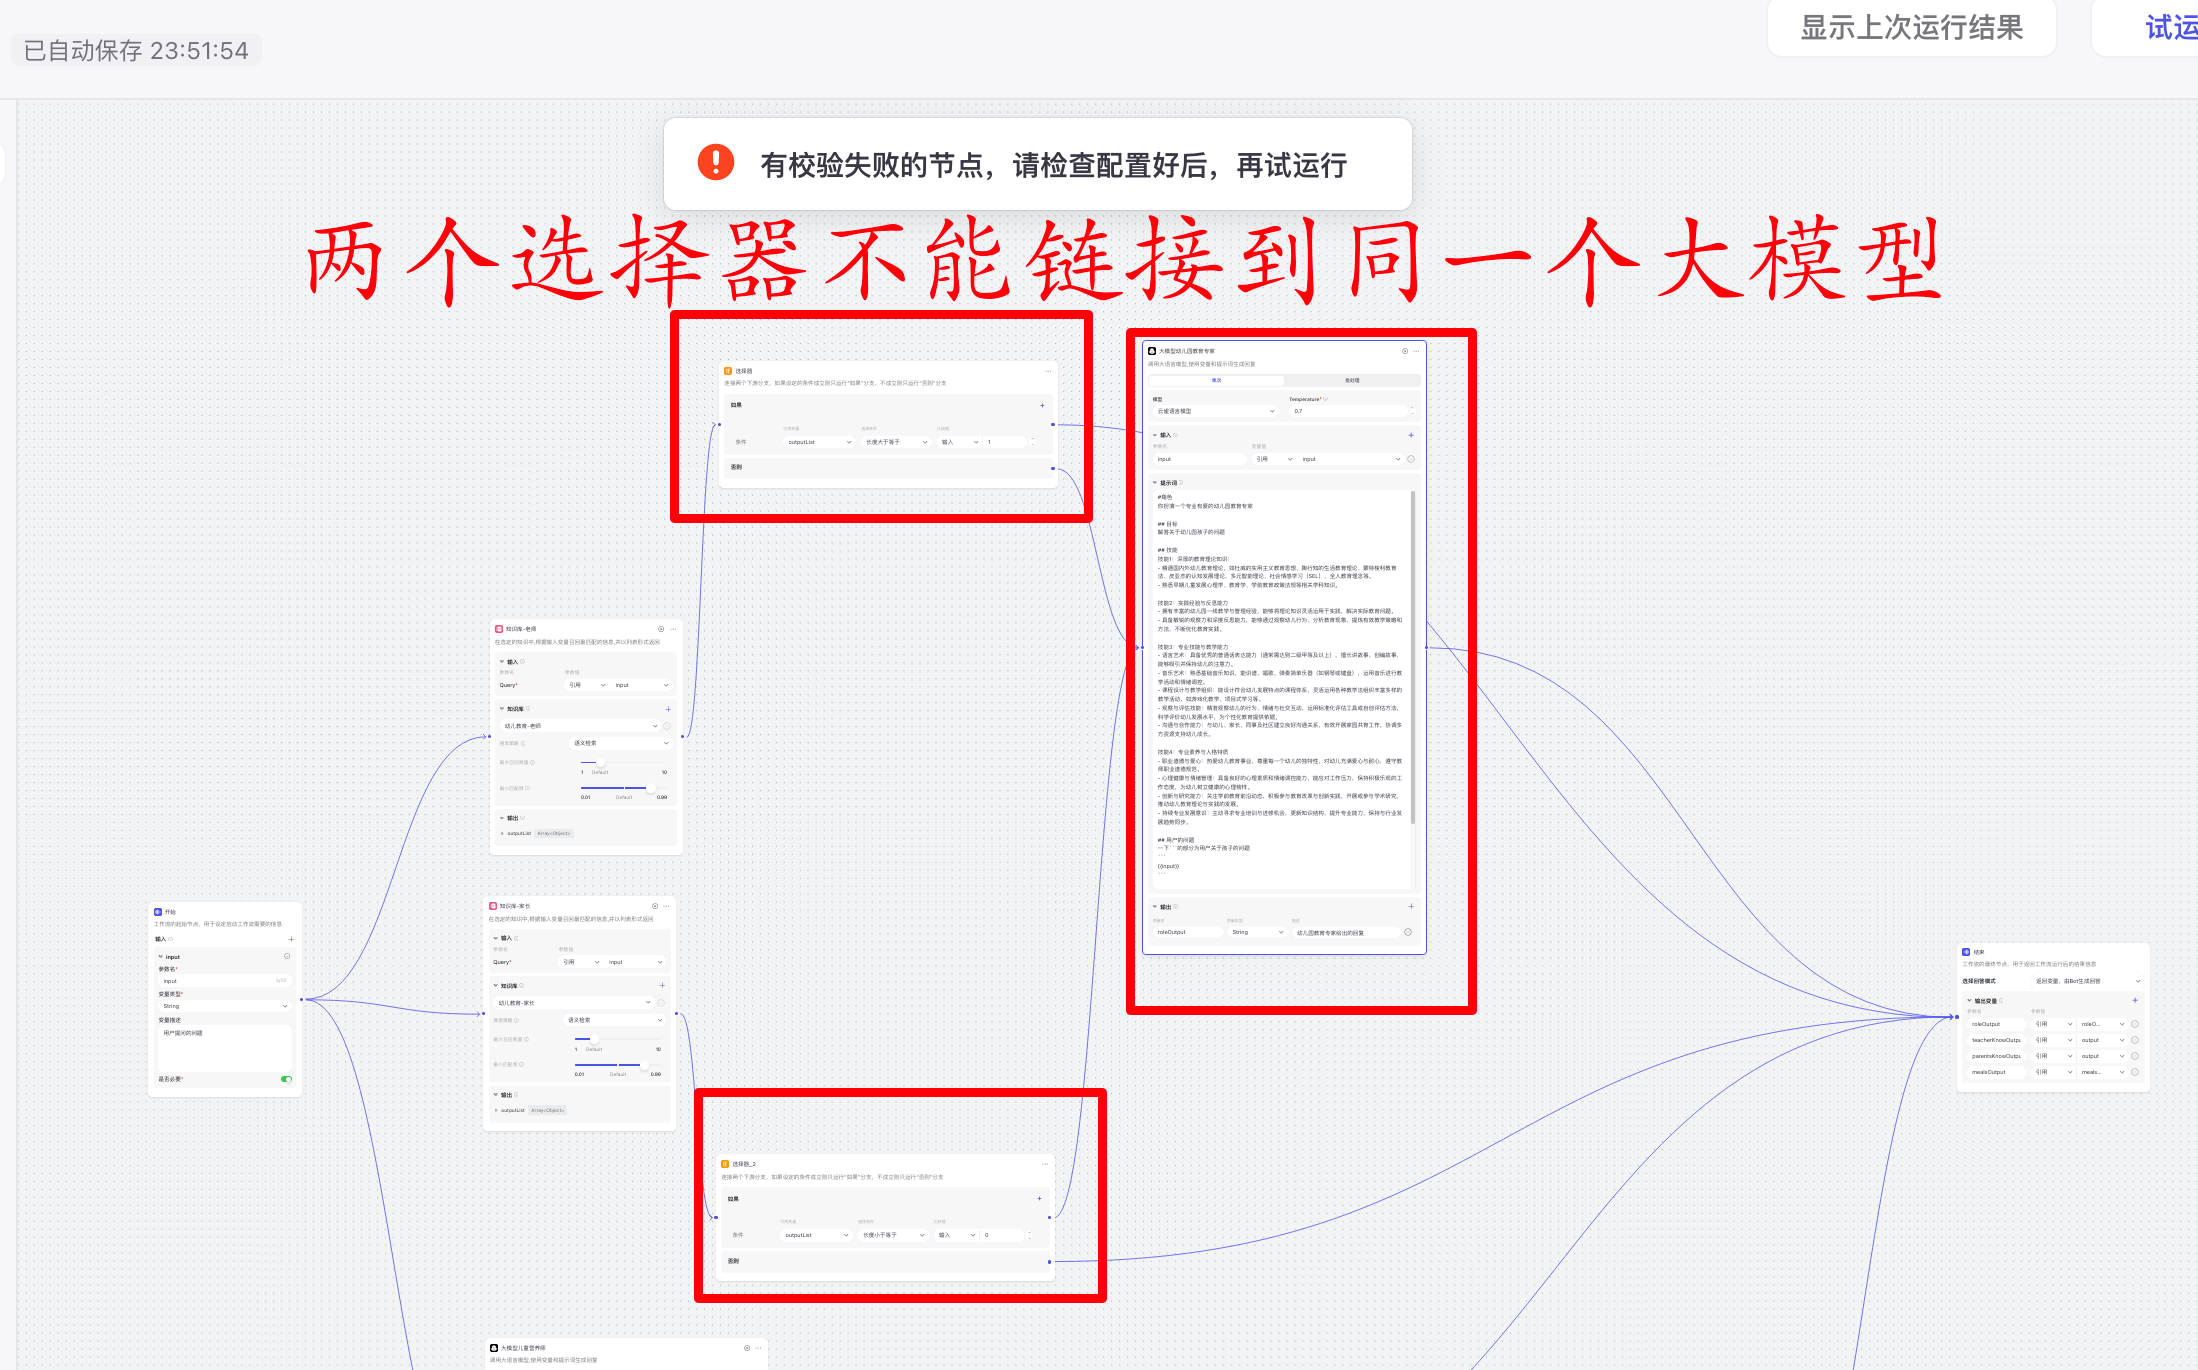The width and height of the screenshot is (2198, 1370).
Task: Select the 单次 tab in 大模型幼儿园教育专家 node
Action: tap(1216, 381)
